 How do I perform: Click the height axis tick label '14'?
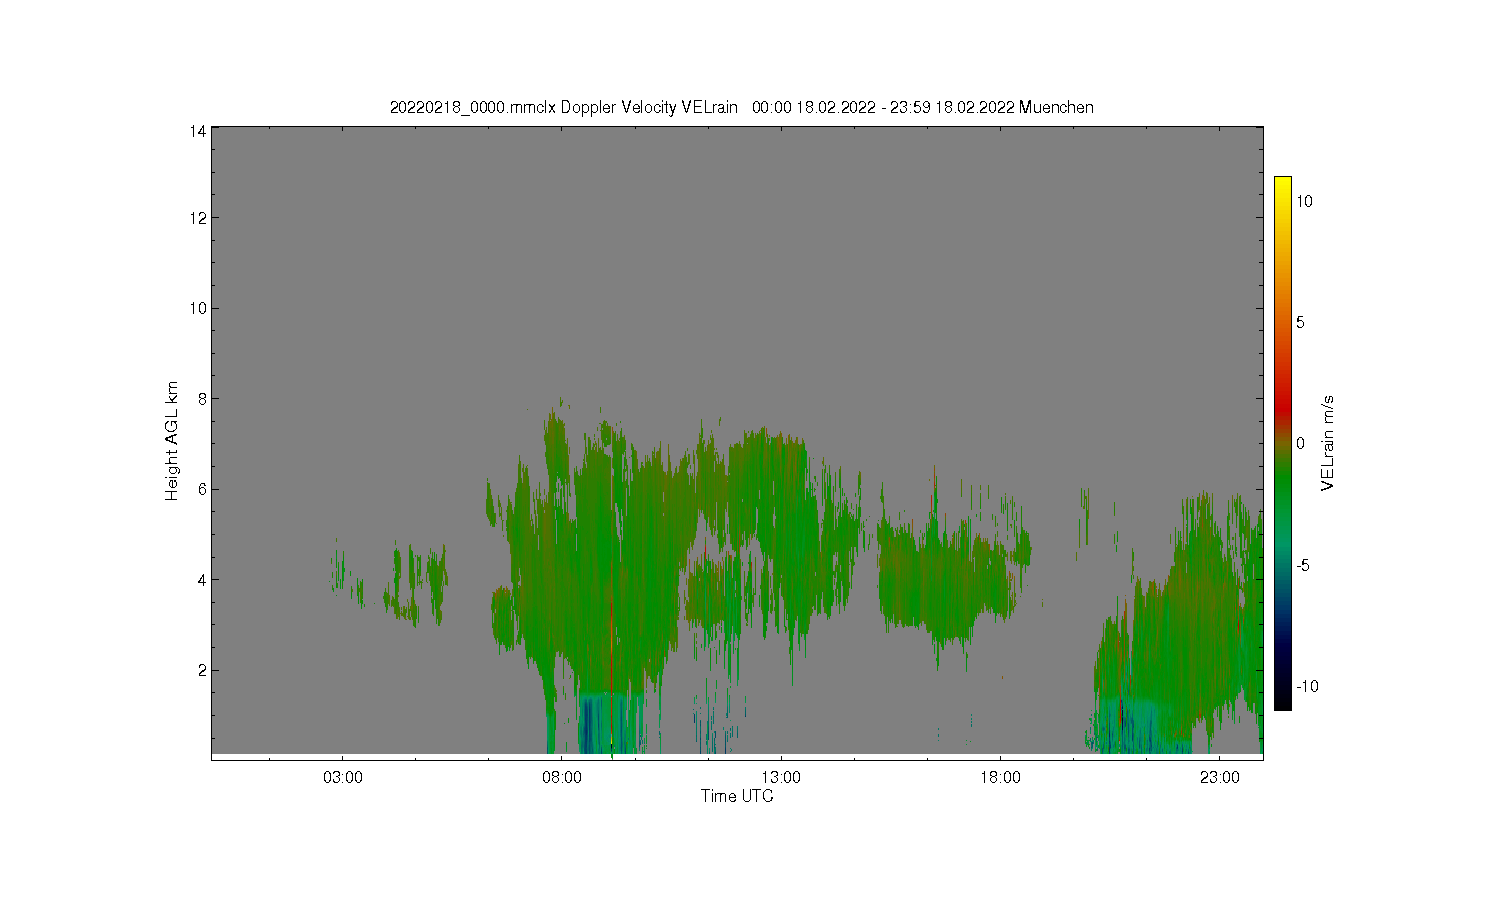pos(198,131)
